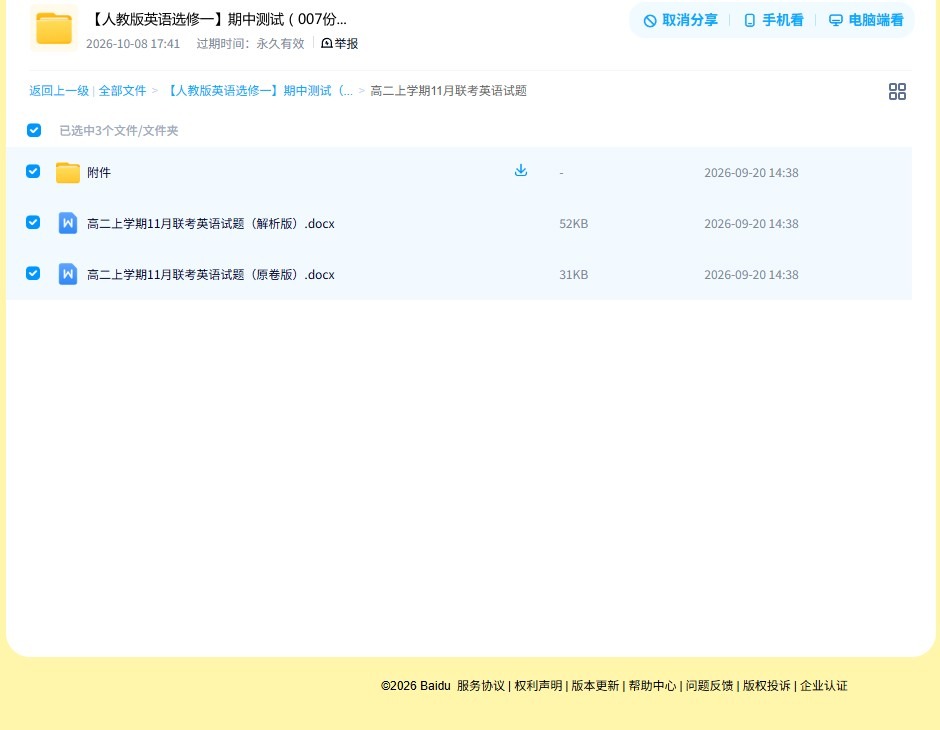The width and height of the screenshot is (940, 730).
Task: Open 权利声明 footer link
Action: click(538, 686)
